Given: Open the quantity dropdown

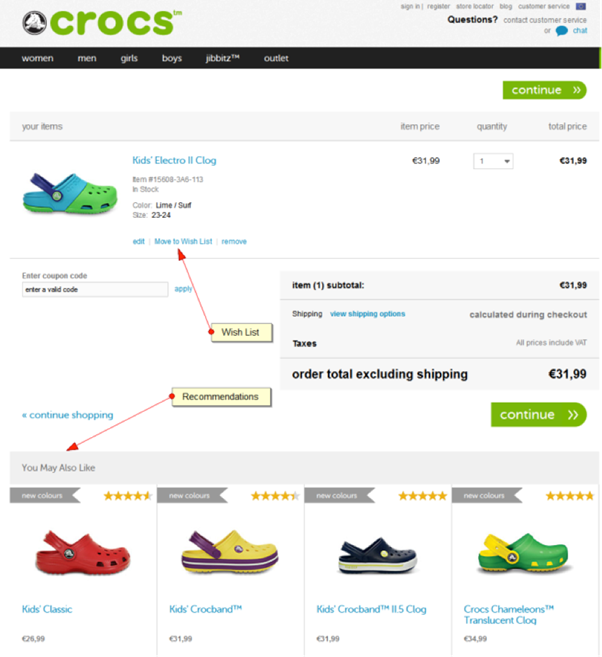Looking at the screenshot, I should pos(493,161).
